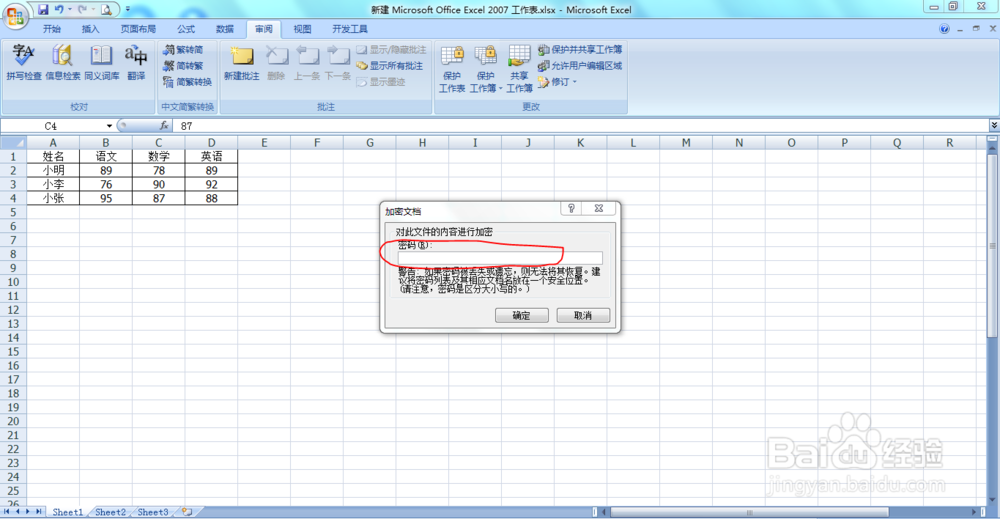
Task: Switch to 页面布局 tab
Action: [138, 29]
